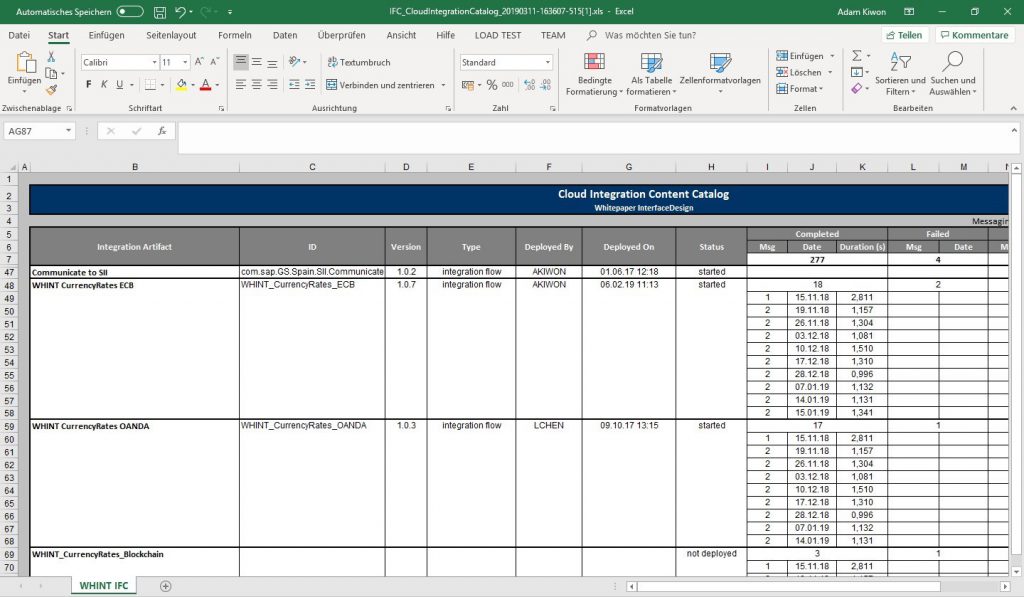Image resolution: width=1024 pixels, height=597 pixels.
Task: Expand the Verbinden und zentrieren dropdown arrow
Action: 443,85
